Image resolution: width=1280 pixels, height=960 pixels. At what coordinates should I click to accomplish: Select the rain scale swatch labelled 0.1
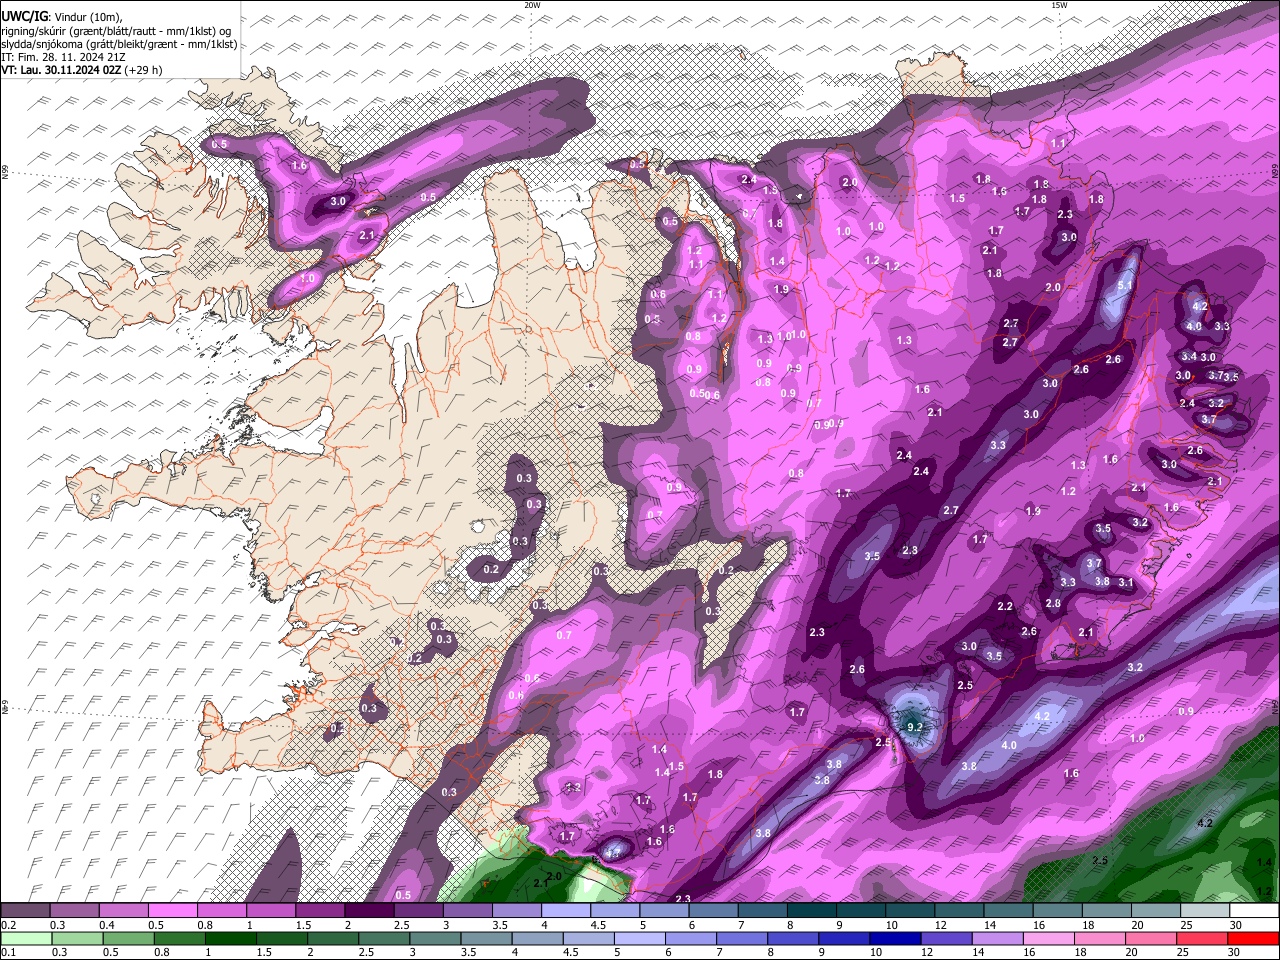pyautogui.click(x=26, y=938)
